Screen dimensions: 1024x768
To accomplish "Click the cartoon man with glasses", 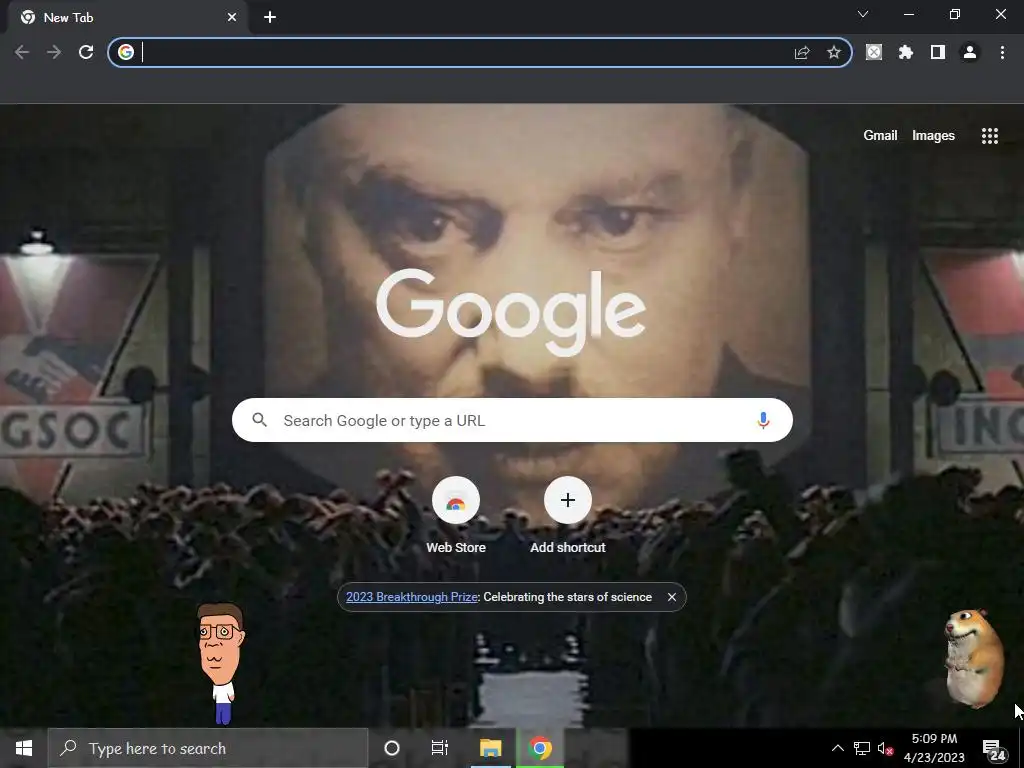I will [221, 664].
